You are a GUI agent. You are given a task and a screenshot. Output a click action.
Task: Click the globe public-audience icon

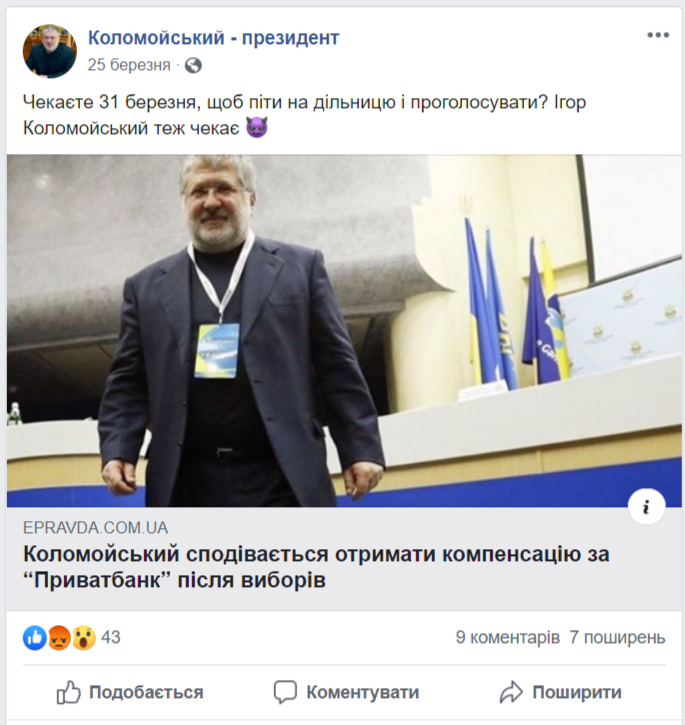point(193,65)
